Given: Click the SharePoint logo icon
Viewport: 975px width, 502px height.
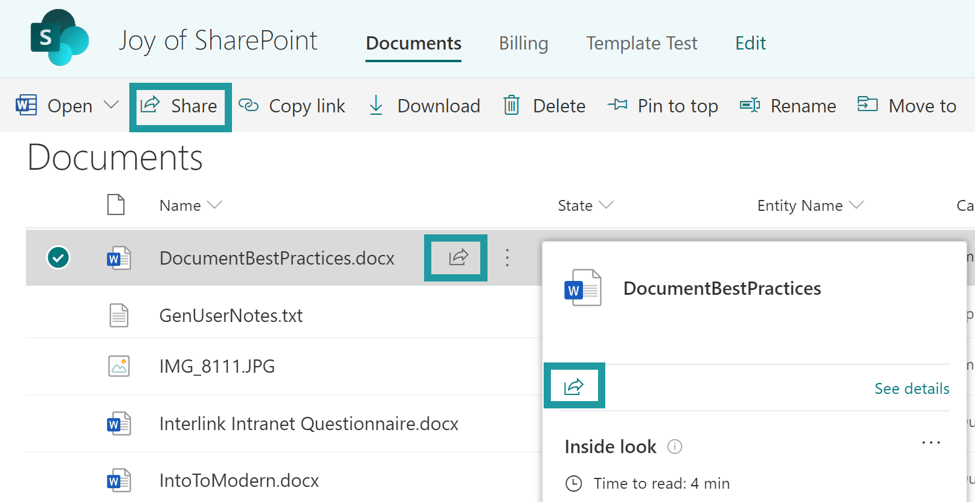Looking at the screenshot, I should (x=59, y=38).
